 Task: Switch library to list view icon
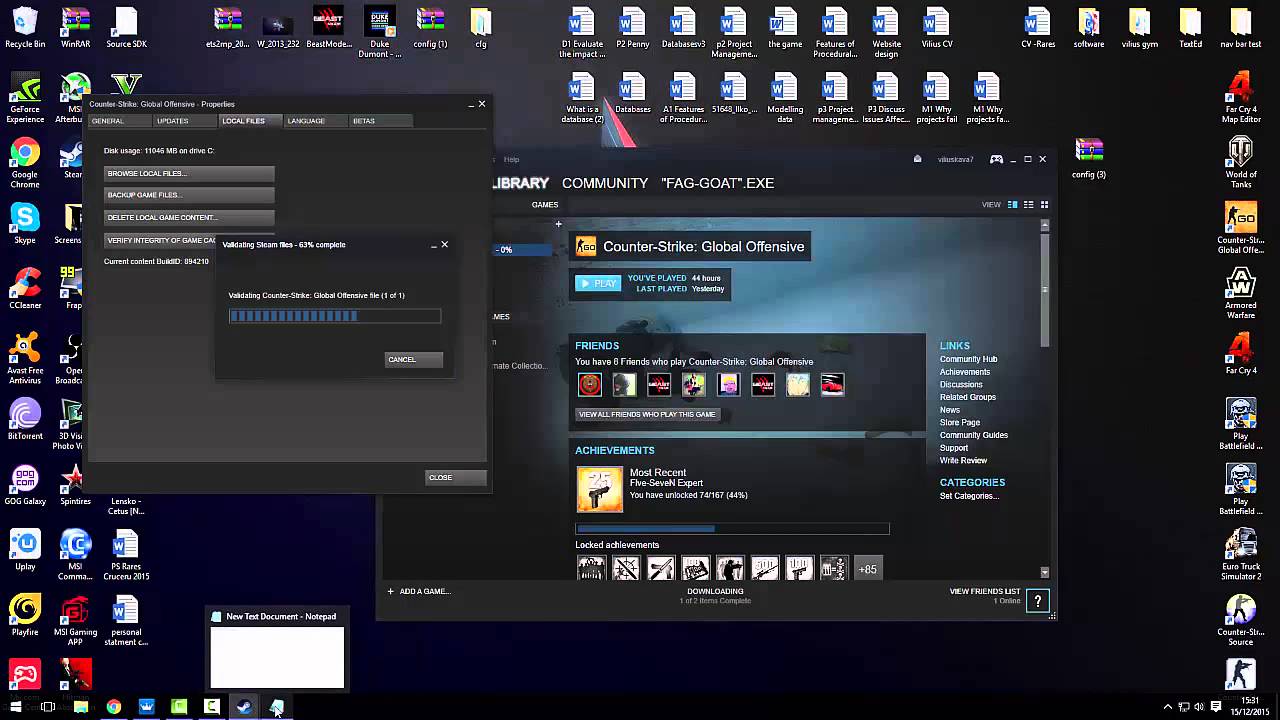click(x=1028, y=205)
